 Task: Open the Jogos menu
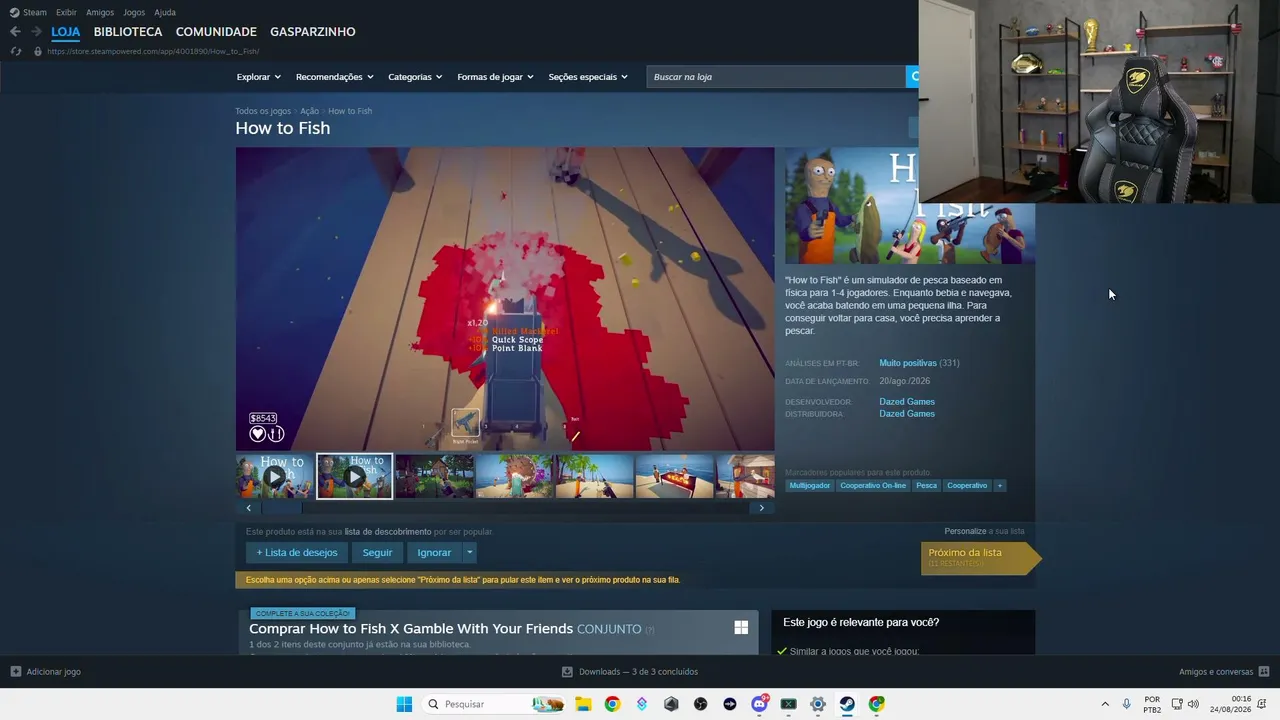point(134,12)
